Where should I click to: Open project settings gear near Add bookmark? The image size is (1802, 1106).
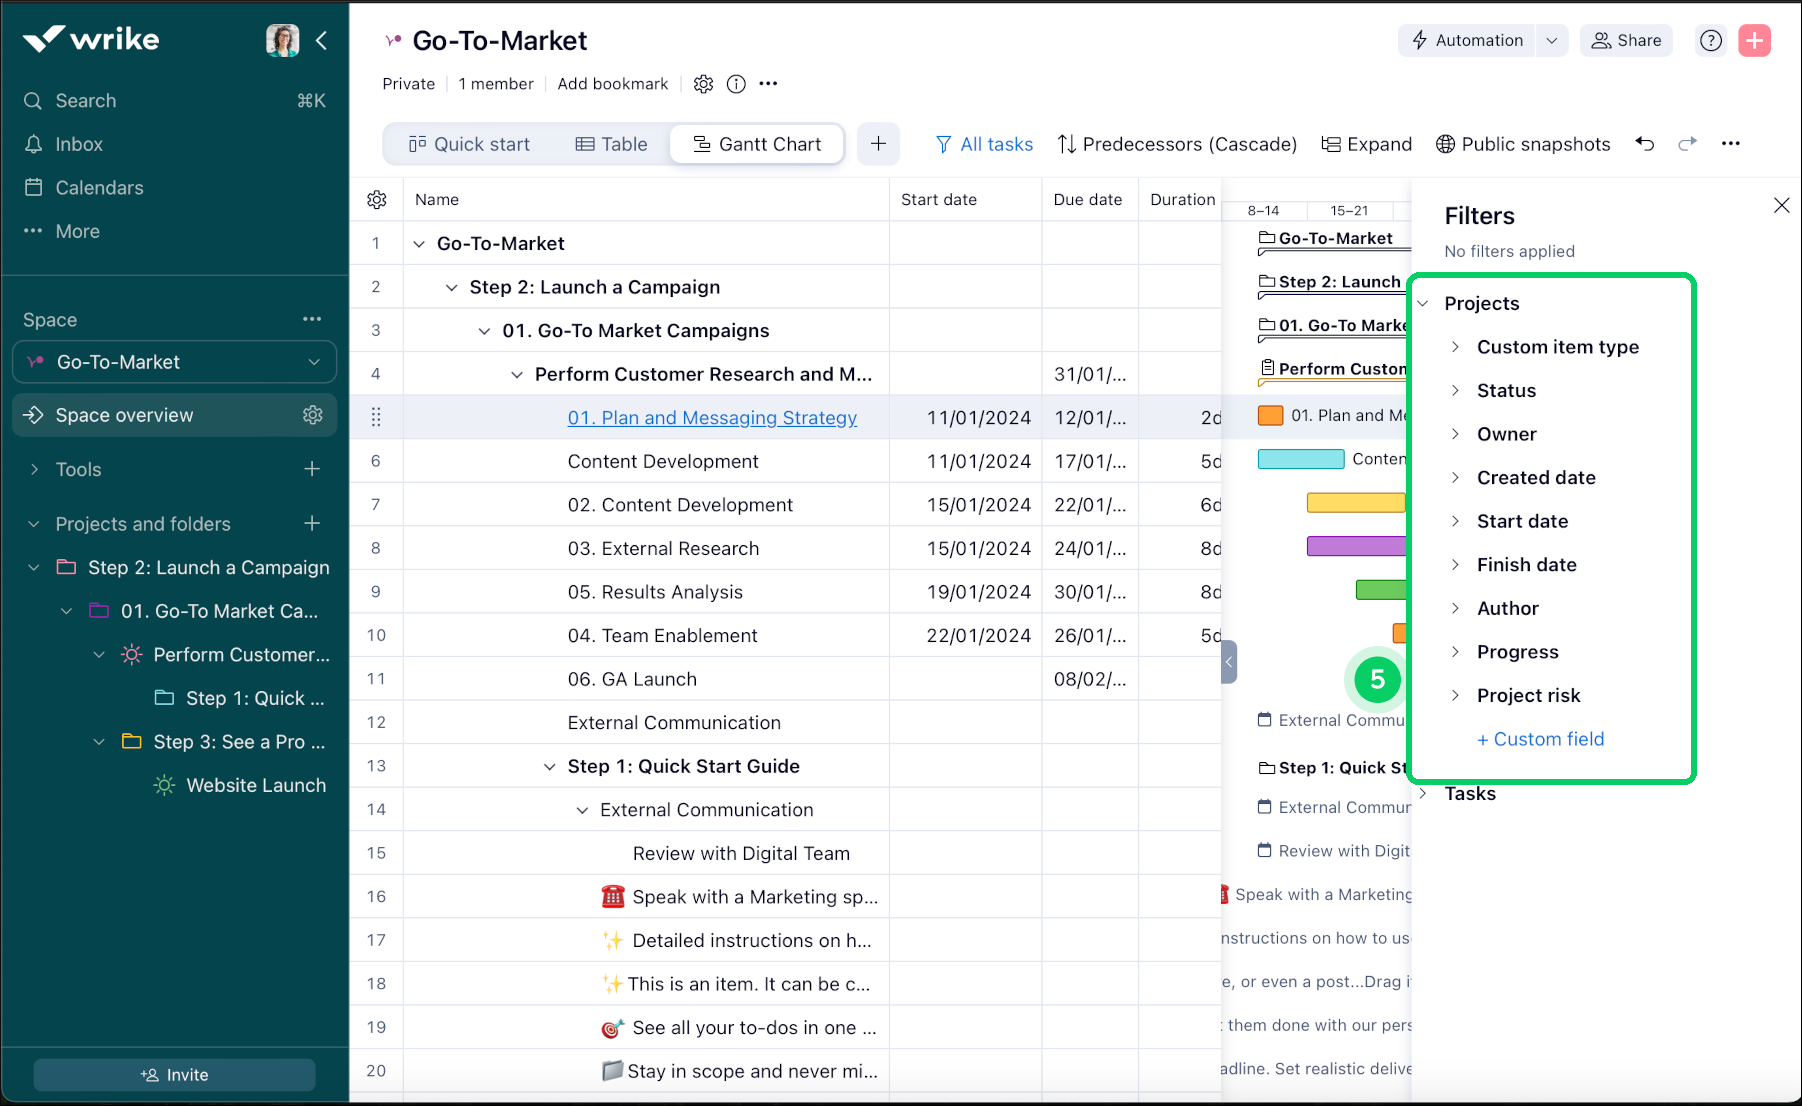[703, 84]
